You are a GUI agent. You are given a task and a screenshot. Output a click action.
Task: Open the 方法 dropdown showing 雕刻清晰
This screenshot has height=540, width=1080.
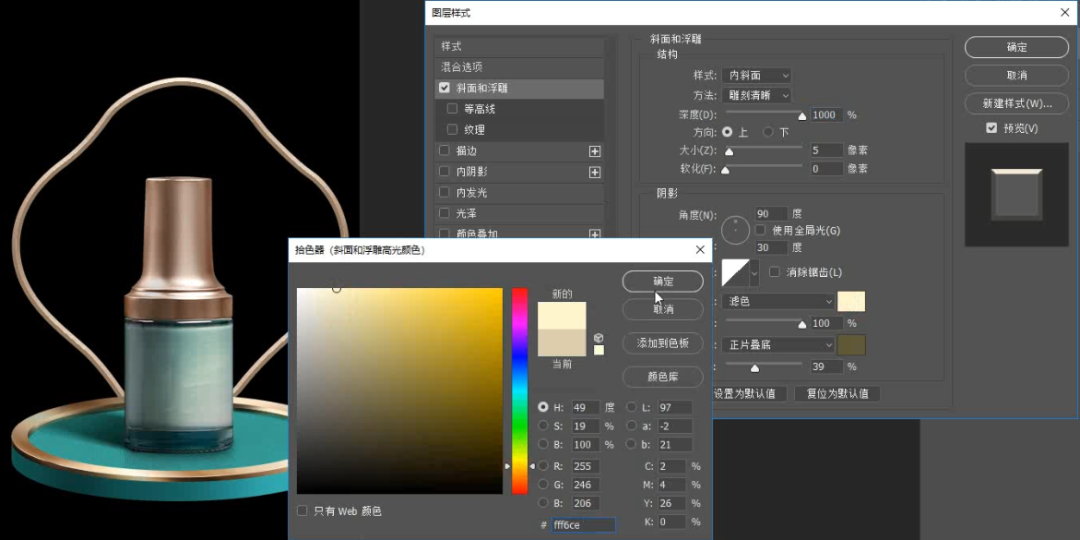(x=756, y=95)
